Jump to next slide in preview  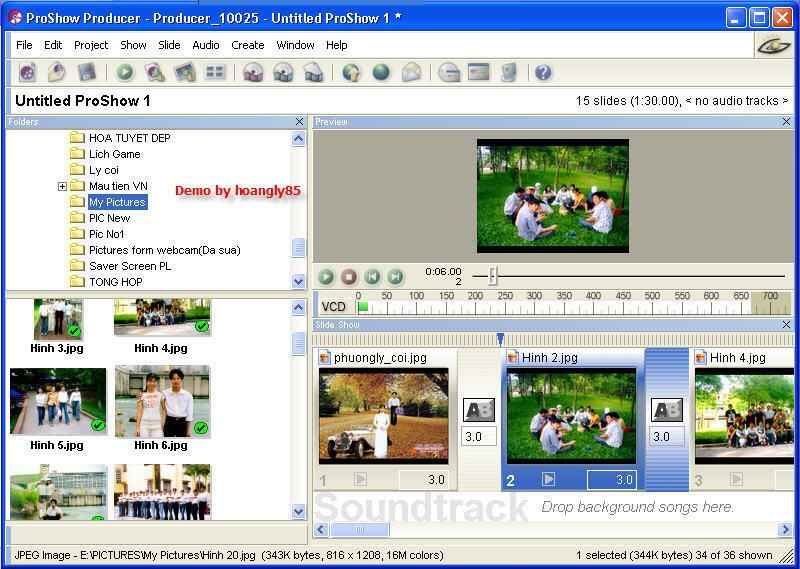395,277
